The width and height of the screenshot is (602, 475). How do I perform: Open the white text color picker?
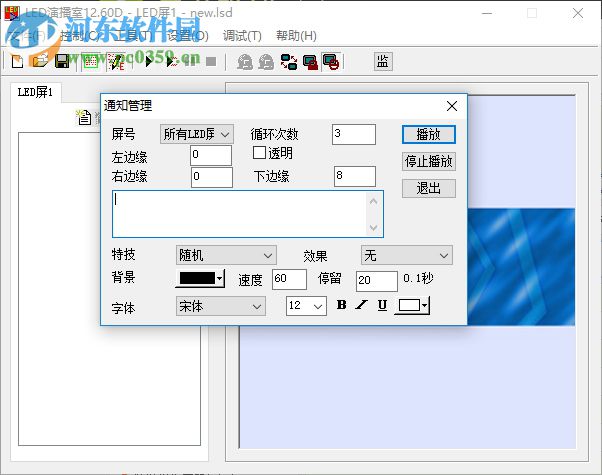[412, 306]
